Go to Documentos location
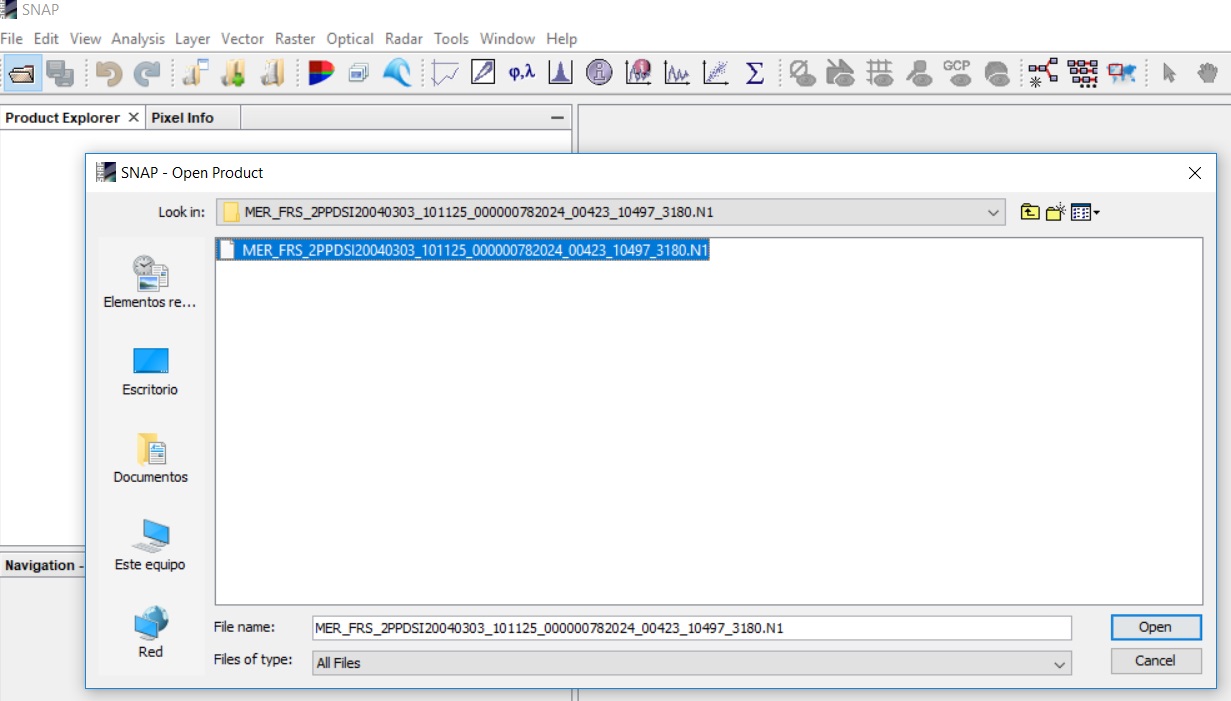This screenshot has width=1231, height=701. coord(150,459)
